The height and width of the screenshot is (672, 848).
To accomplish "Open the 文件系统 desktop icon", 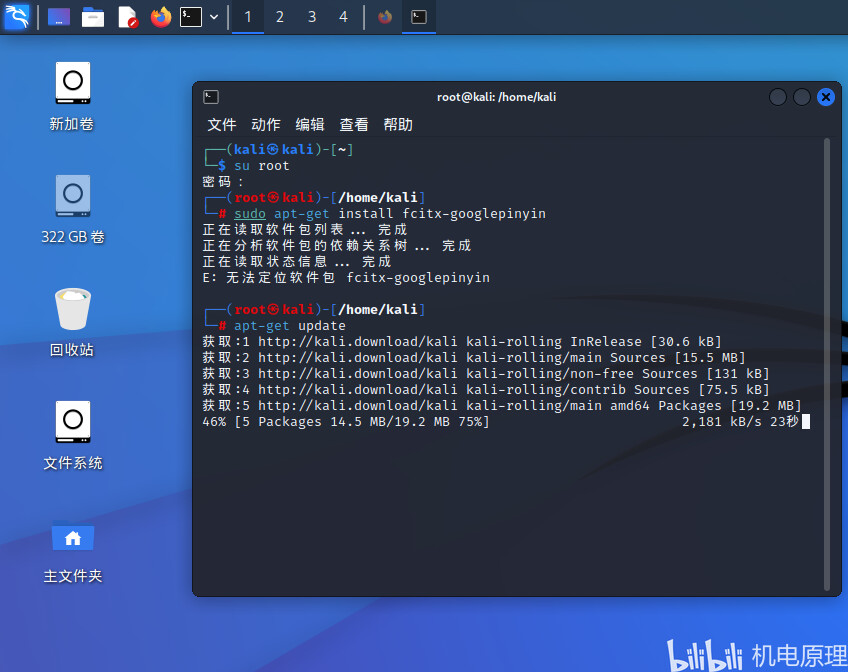I will coord(72,435).
